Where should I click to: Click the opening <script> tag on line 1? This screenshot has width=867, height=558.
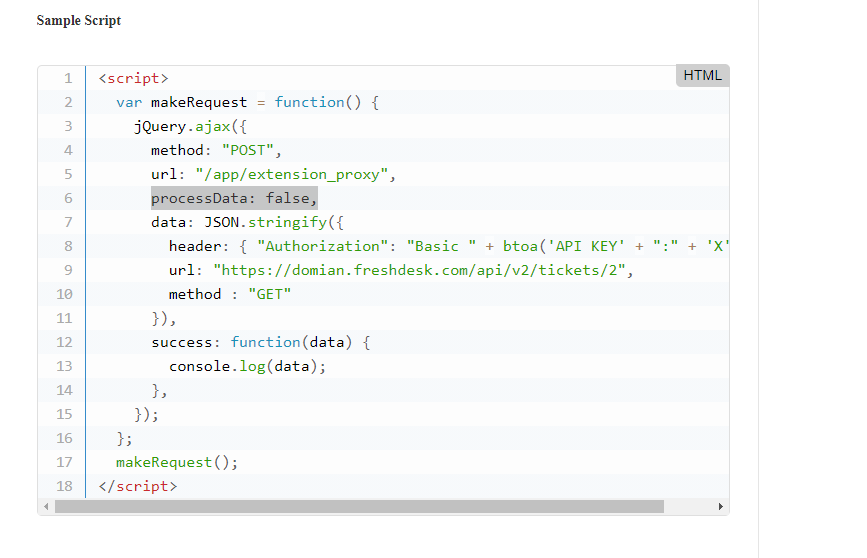click(133, 79)
